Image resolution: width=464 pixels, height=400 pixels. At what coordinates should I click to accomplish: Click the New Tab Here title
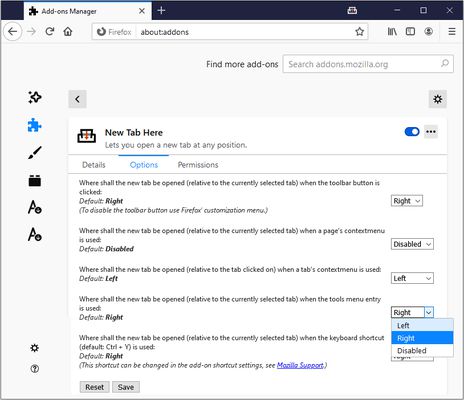coord(134,133)
